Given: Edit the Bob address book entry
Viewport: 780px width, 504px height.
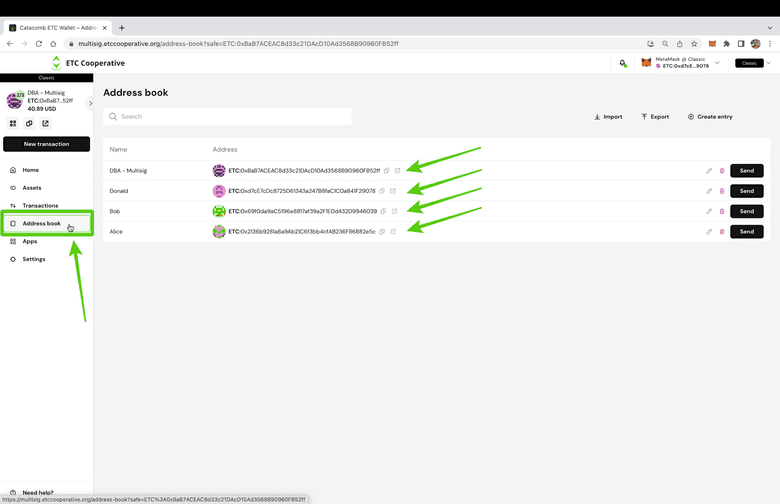Looking at the screenshot, I should [x=709, y=211].
